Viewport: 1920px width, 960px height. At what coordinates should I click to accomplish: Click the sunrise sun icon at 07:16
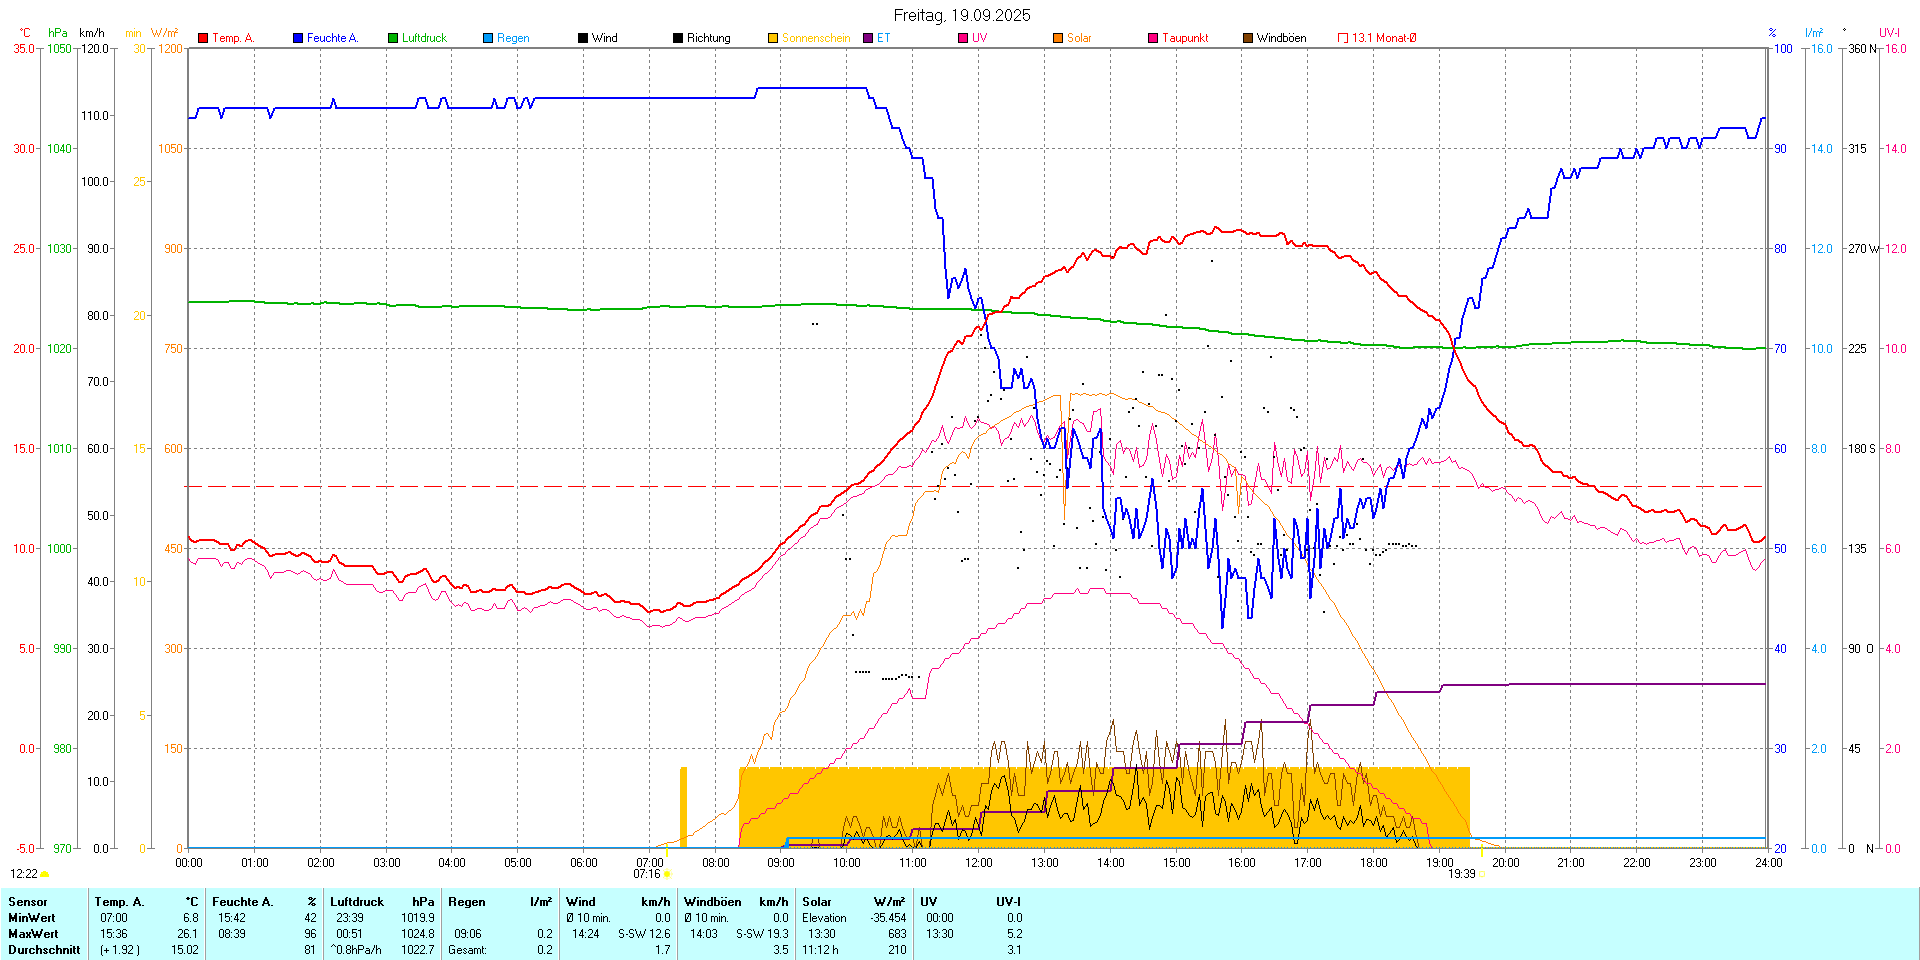(667, 874)
